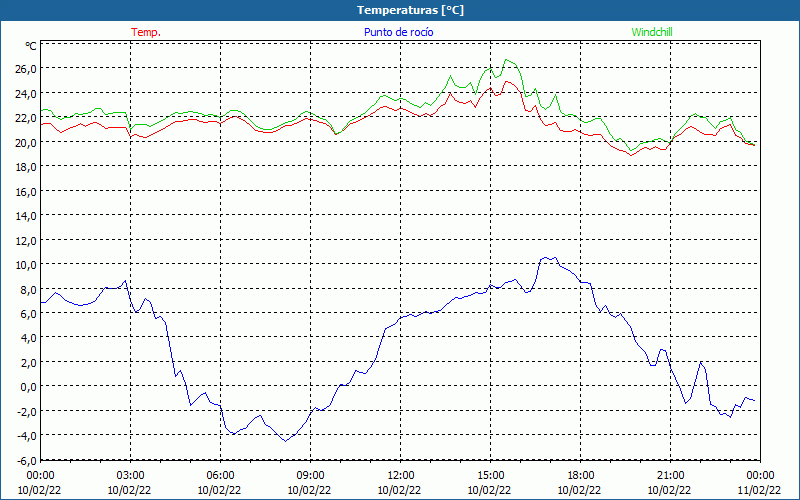Click the '10/02/22' date beneath 09:00
Image resolution: width=800 pixels, height=500 pixels.
[310, 490]
